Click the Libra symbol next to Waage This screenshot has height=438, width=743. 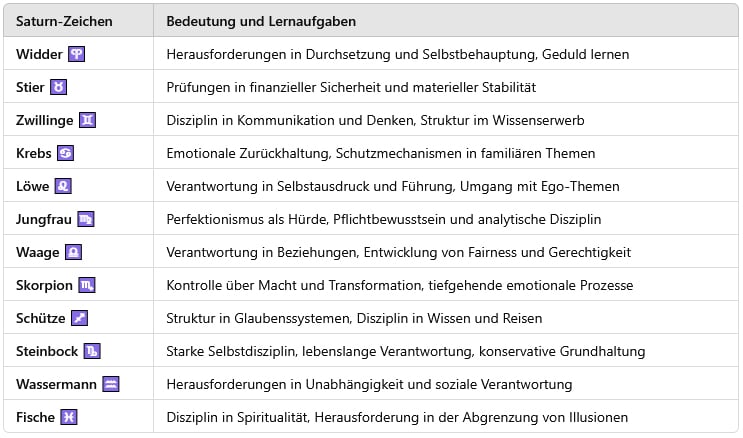(73, 252)
